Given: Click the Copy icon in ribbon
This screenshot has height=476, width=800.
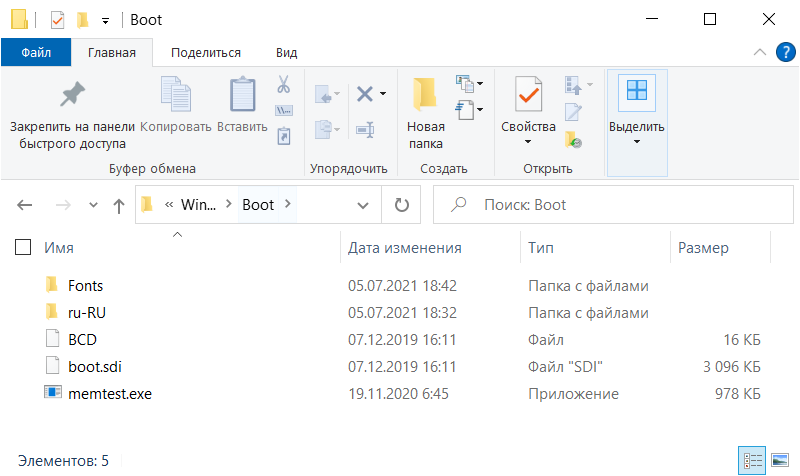Looking at the screenshot, I should (176, 94).
